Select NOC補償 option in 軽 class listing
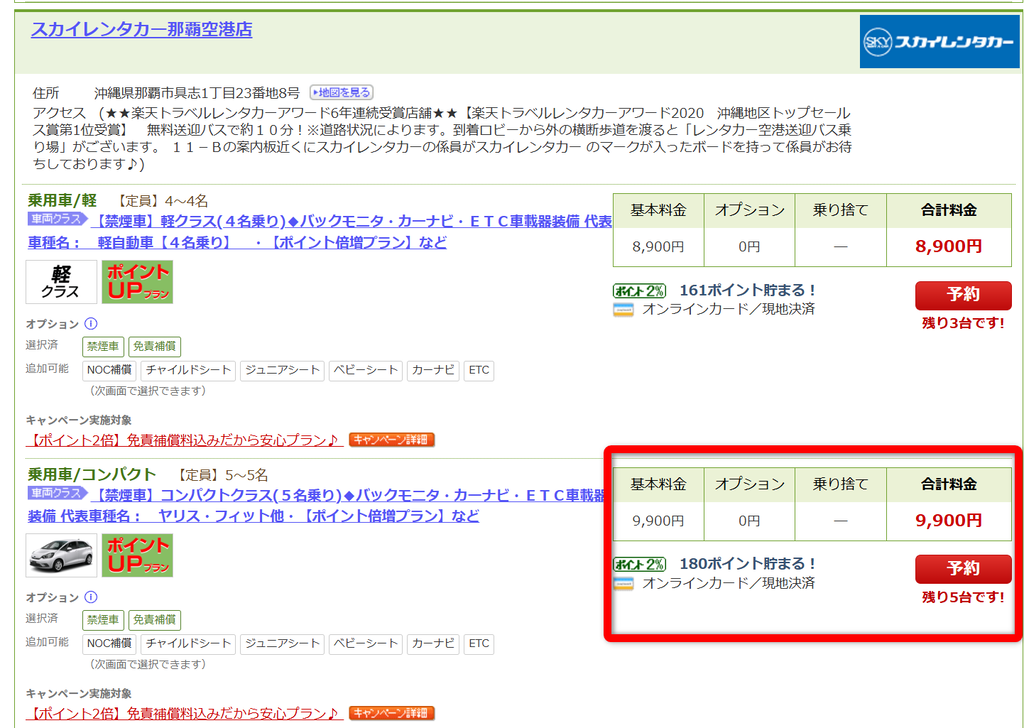Viewport: 1024px width, 728px height. tap(108, 370)
